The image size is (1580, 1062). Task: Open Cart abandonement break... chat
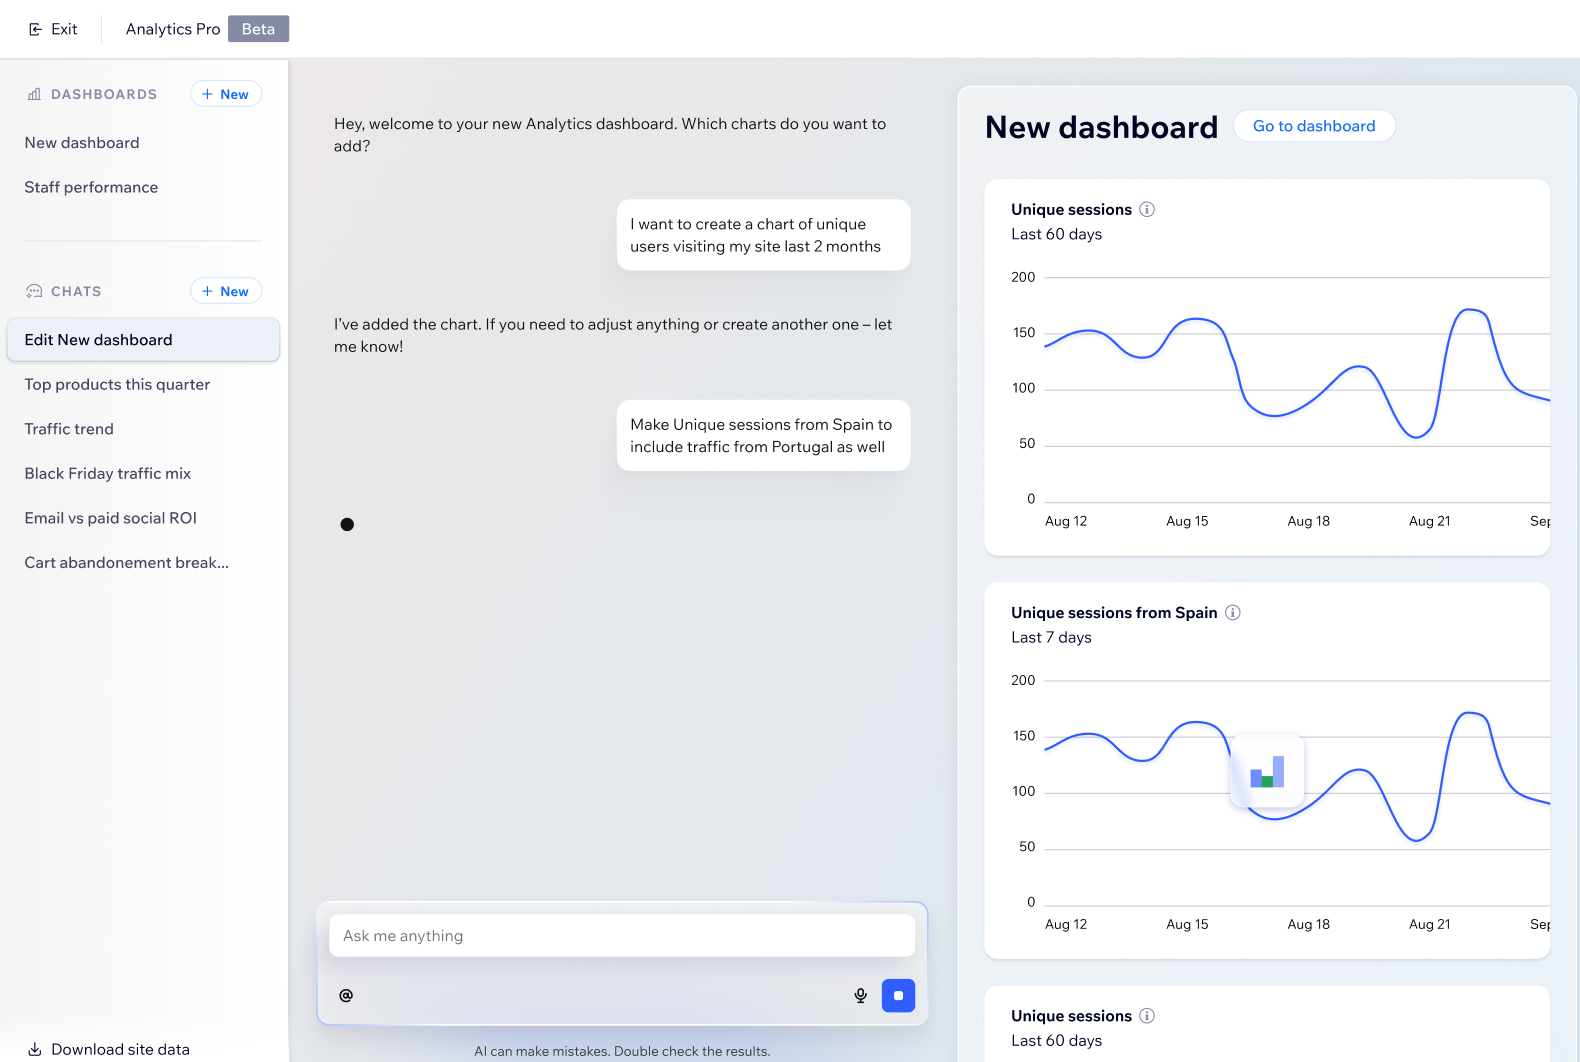click(127, 562)
